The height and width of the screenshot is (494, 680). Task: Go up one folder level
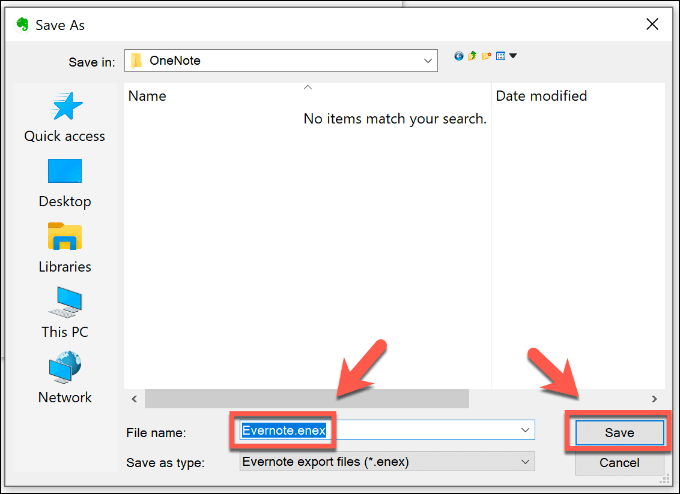[472, 56]
